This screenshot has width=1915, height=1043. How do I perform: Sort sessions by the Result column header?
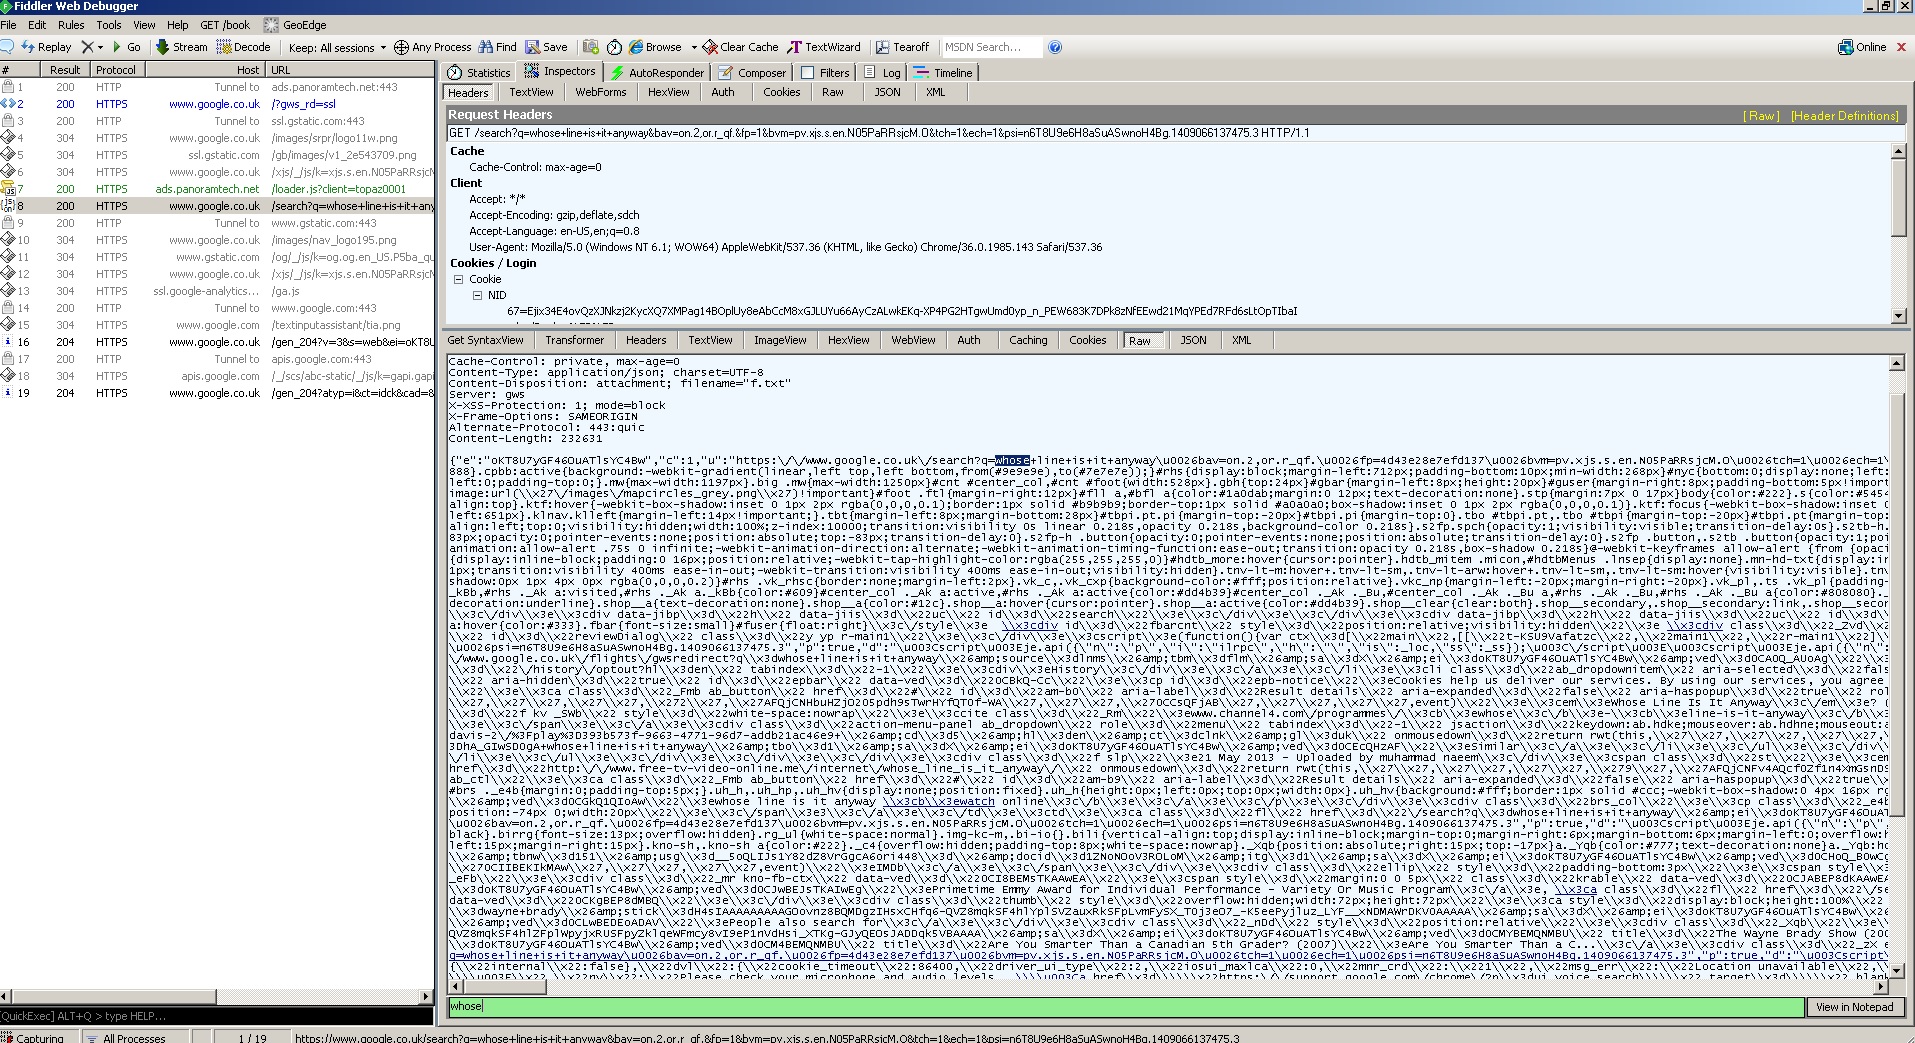tap(65, 70)
